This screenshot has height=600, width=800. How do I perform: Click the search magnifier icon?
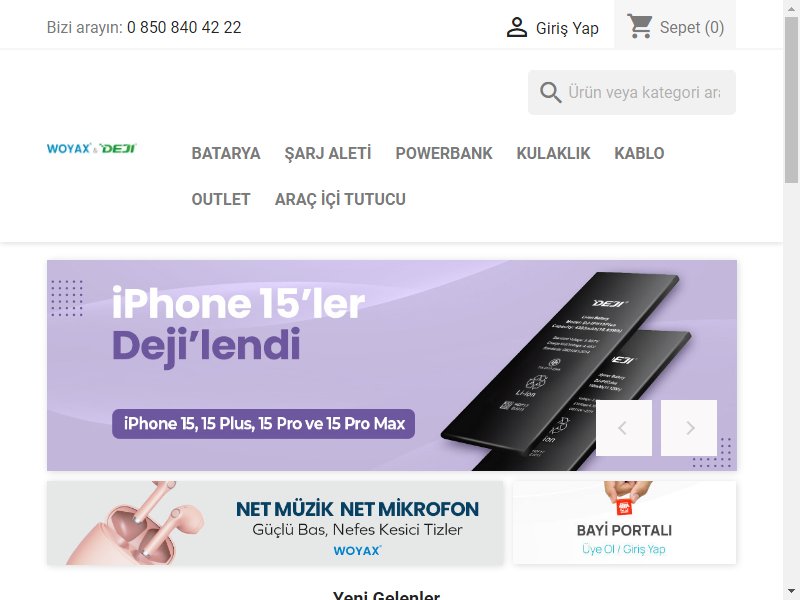coord(551,92)
